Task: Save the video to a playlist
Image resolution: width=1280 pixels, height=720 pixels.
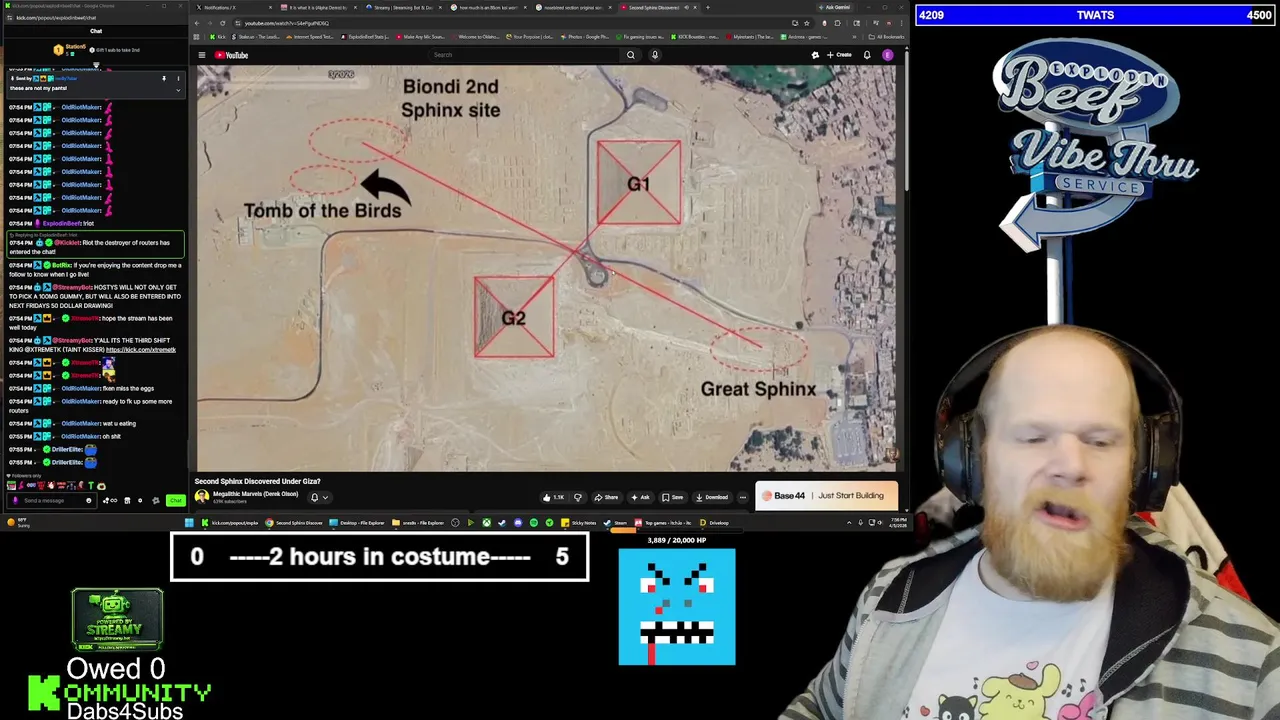Action: tap(673, 497)
